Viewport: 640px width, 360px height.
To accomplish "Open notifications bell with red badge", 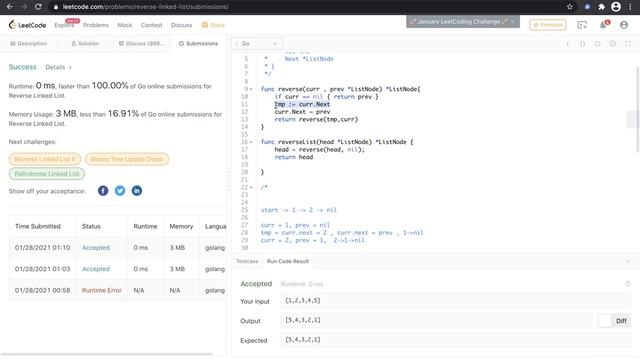I will click(x=604, y=25).
